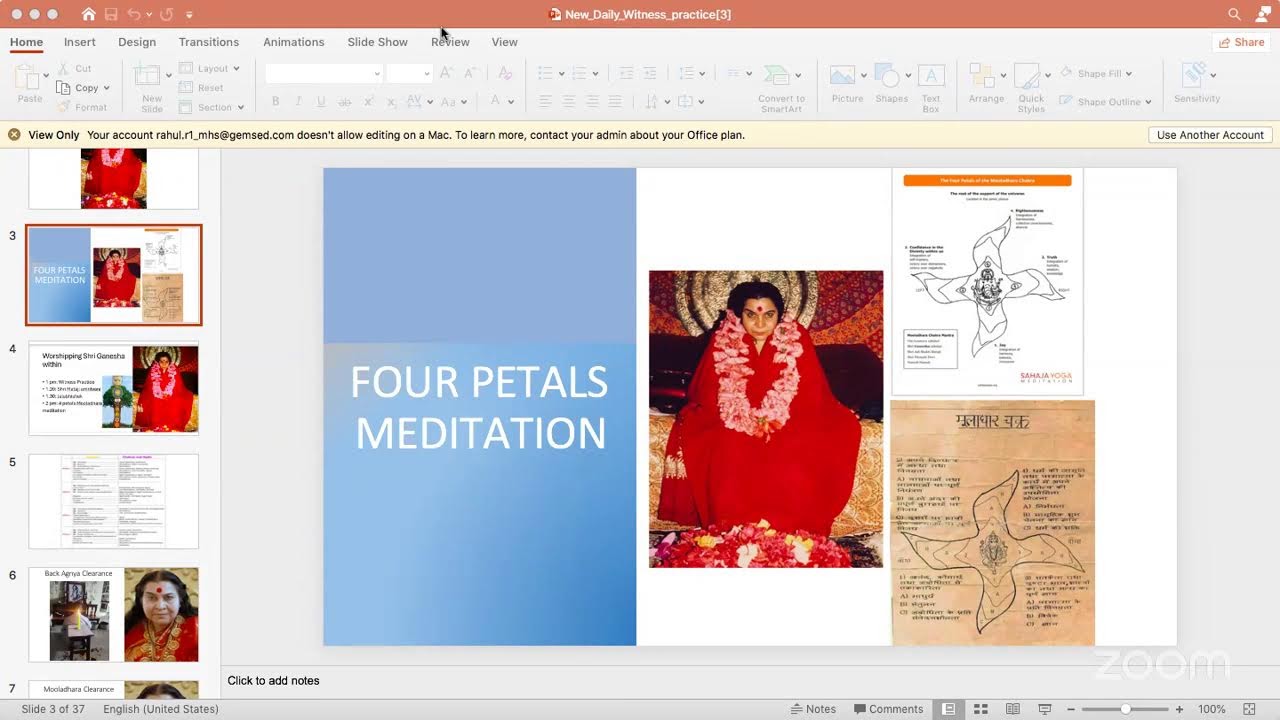The height and width of the screenshot is (720, 1280).
Task: Open Quick Styles gallery
Action: 1031,88
